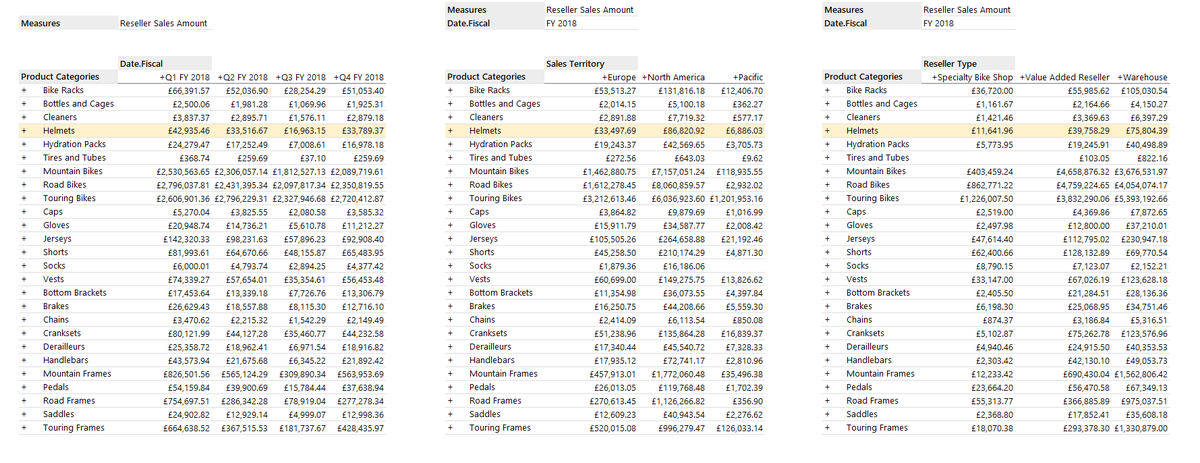The width and height of the screenshot is (1200, 463).
Task: Expand the Q4 FY 2018 column header
Action: (x=335, y=77)
